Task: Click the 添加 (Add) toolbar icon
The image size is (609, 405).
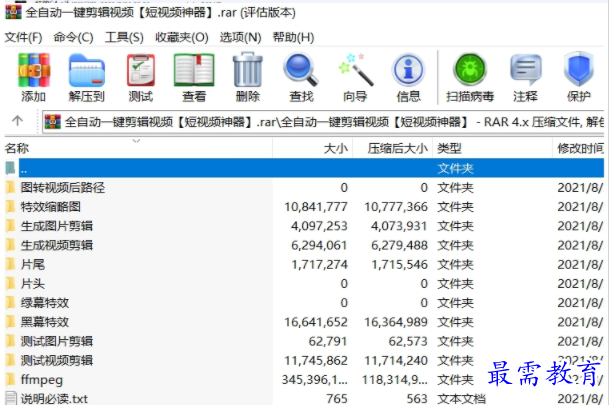Action: [x=34, y=70]
